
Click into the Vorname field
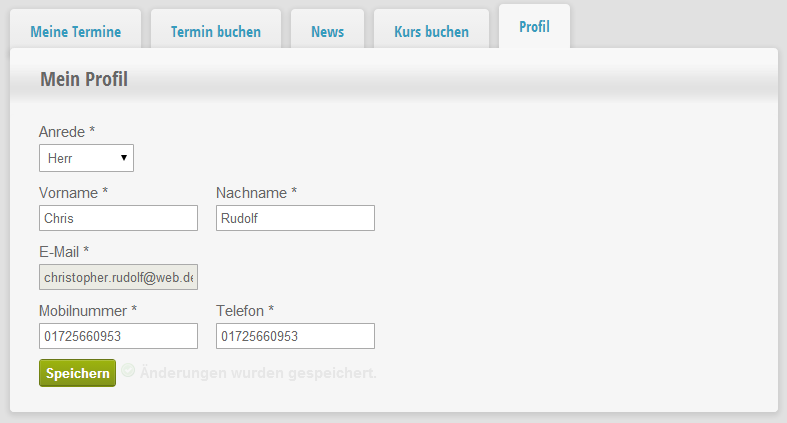click(x=118, y=218)
